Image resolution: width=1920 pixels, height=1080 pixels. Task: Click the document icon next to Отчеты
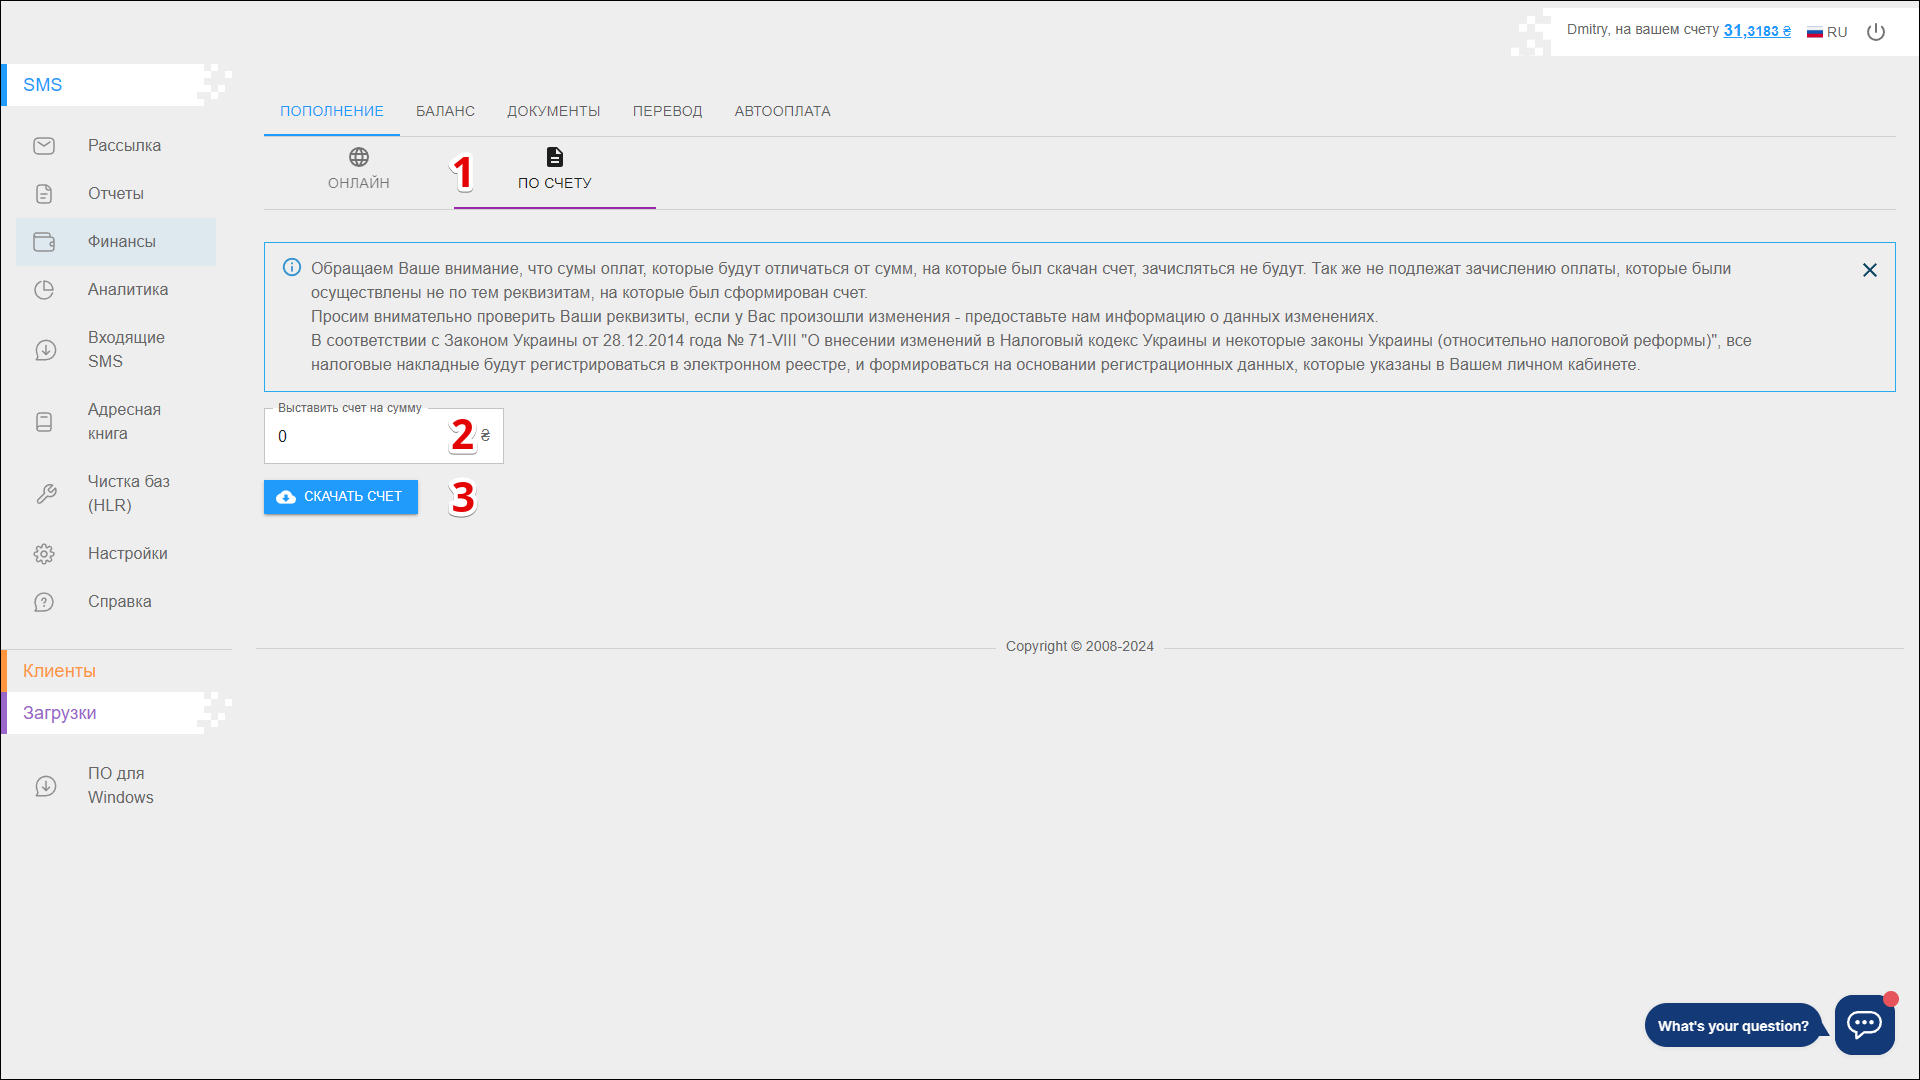pyautogui.click(x=44, y=194)
